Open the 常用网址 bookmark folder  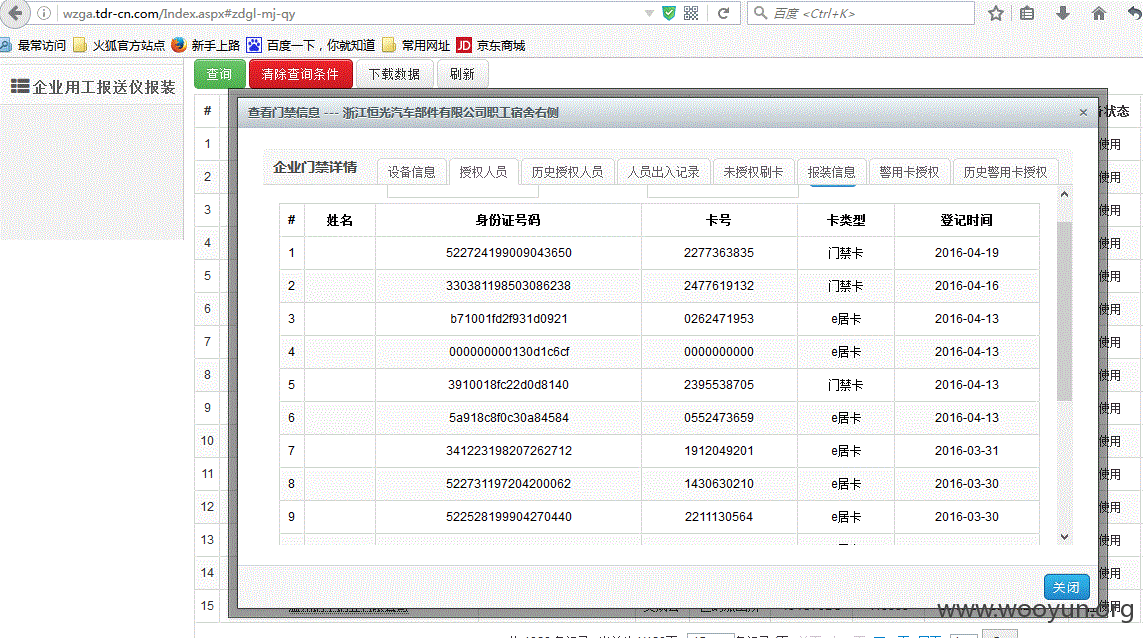point(416,45)
